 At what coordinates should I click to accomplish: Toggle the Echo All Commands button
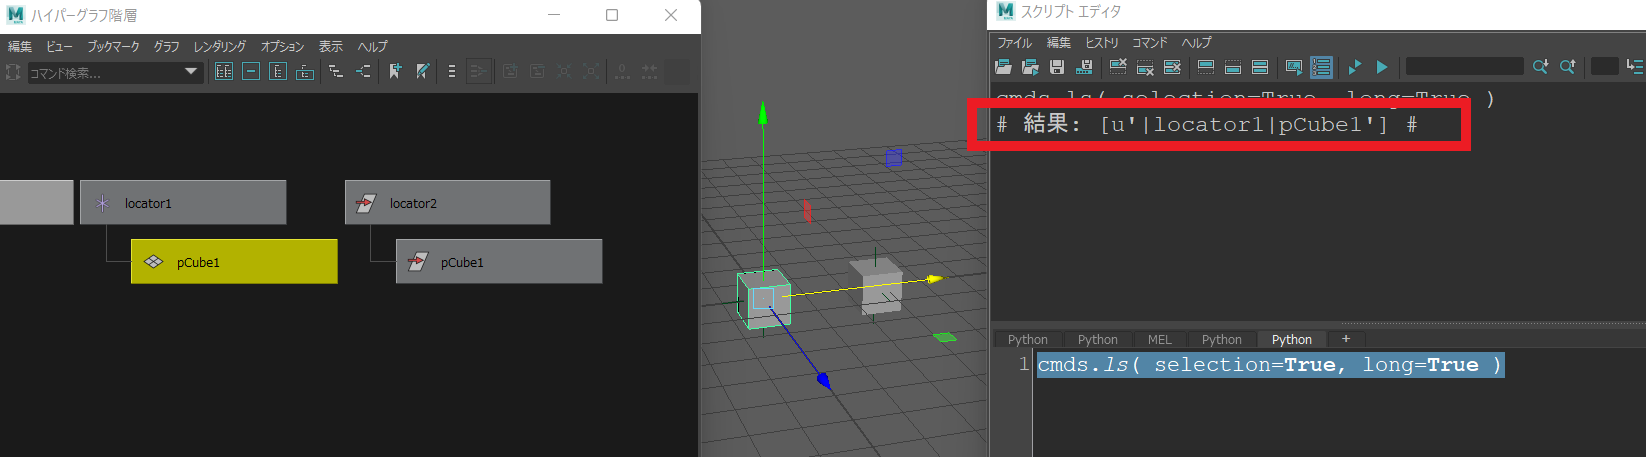[x=1293, y=67]
